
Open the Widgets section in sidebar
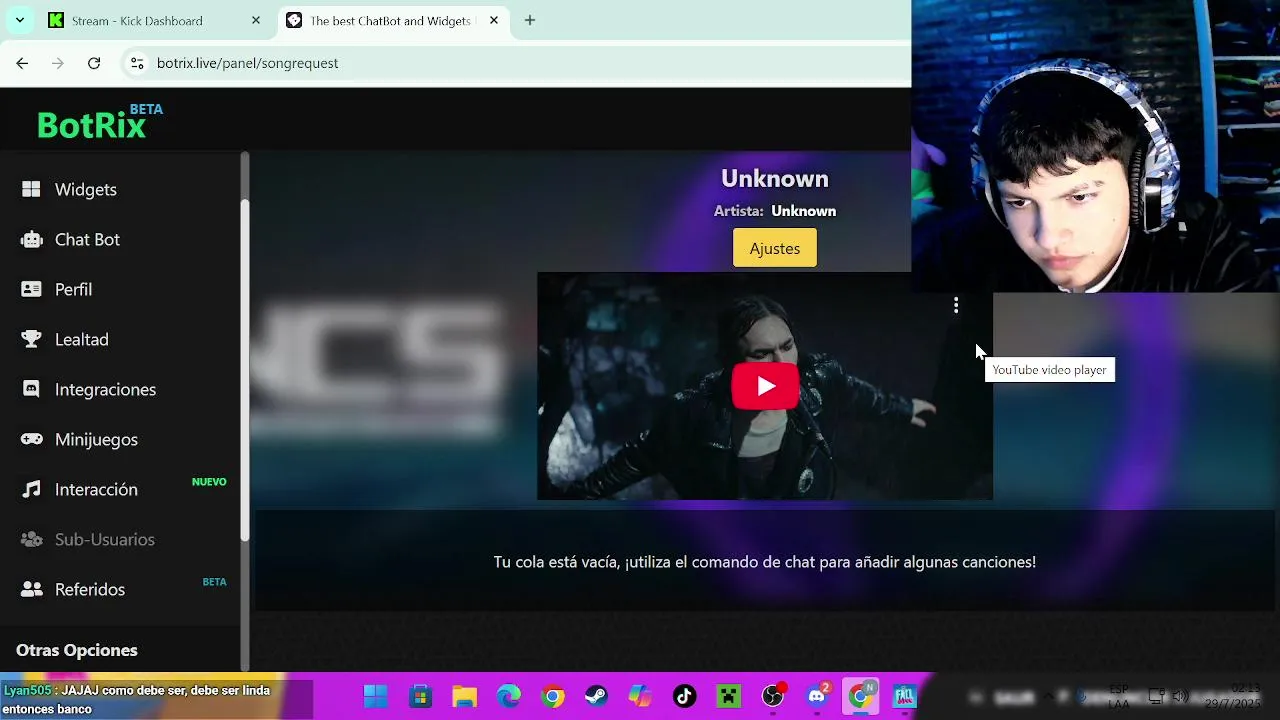tap(85, 189)
